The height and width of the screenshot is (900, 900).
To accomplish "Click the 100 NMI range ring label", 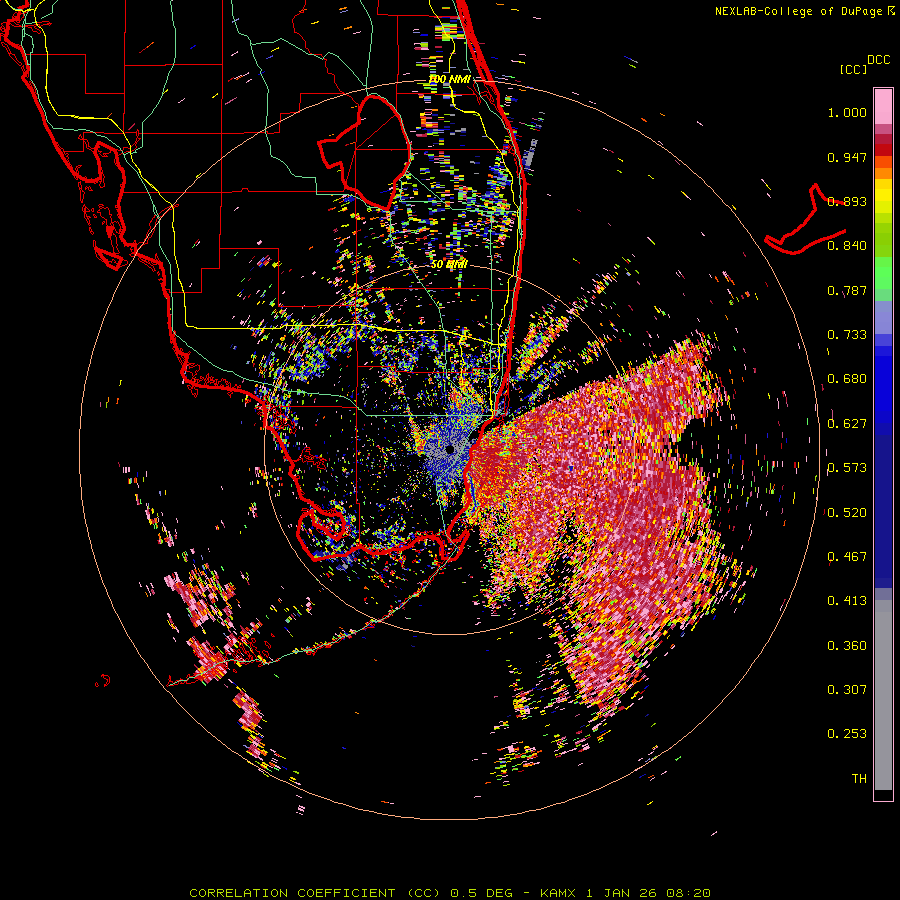I will [449, 79].
